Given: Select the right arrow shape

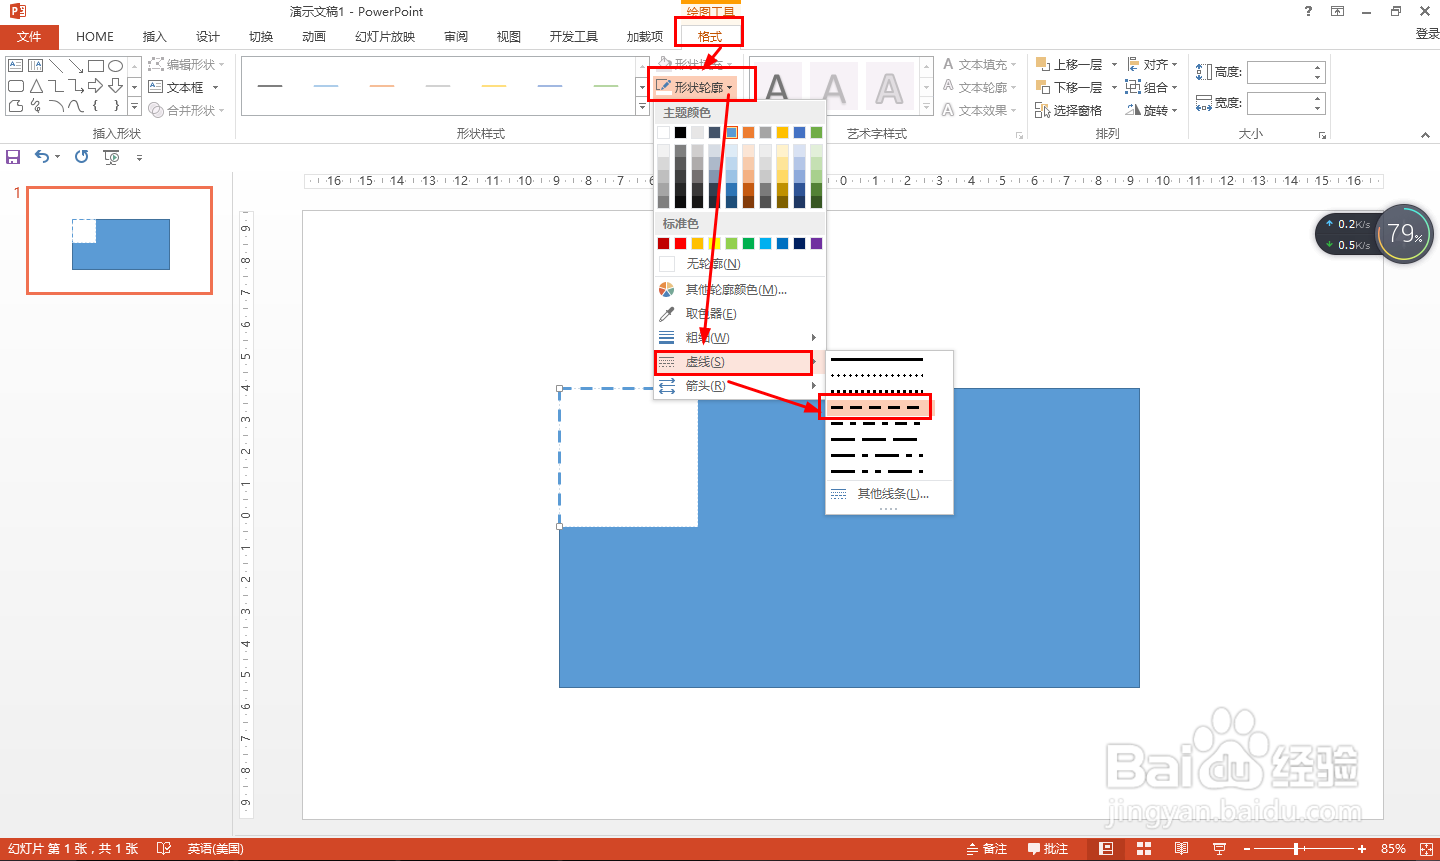Looking at the screenshot, I should coord(96,86).
